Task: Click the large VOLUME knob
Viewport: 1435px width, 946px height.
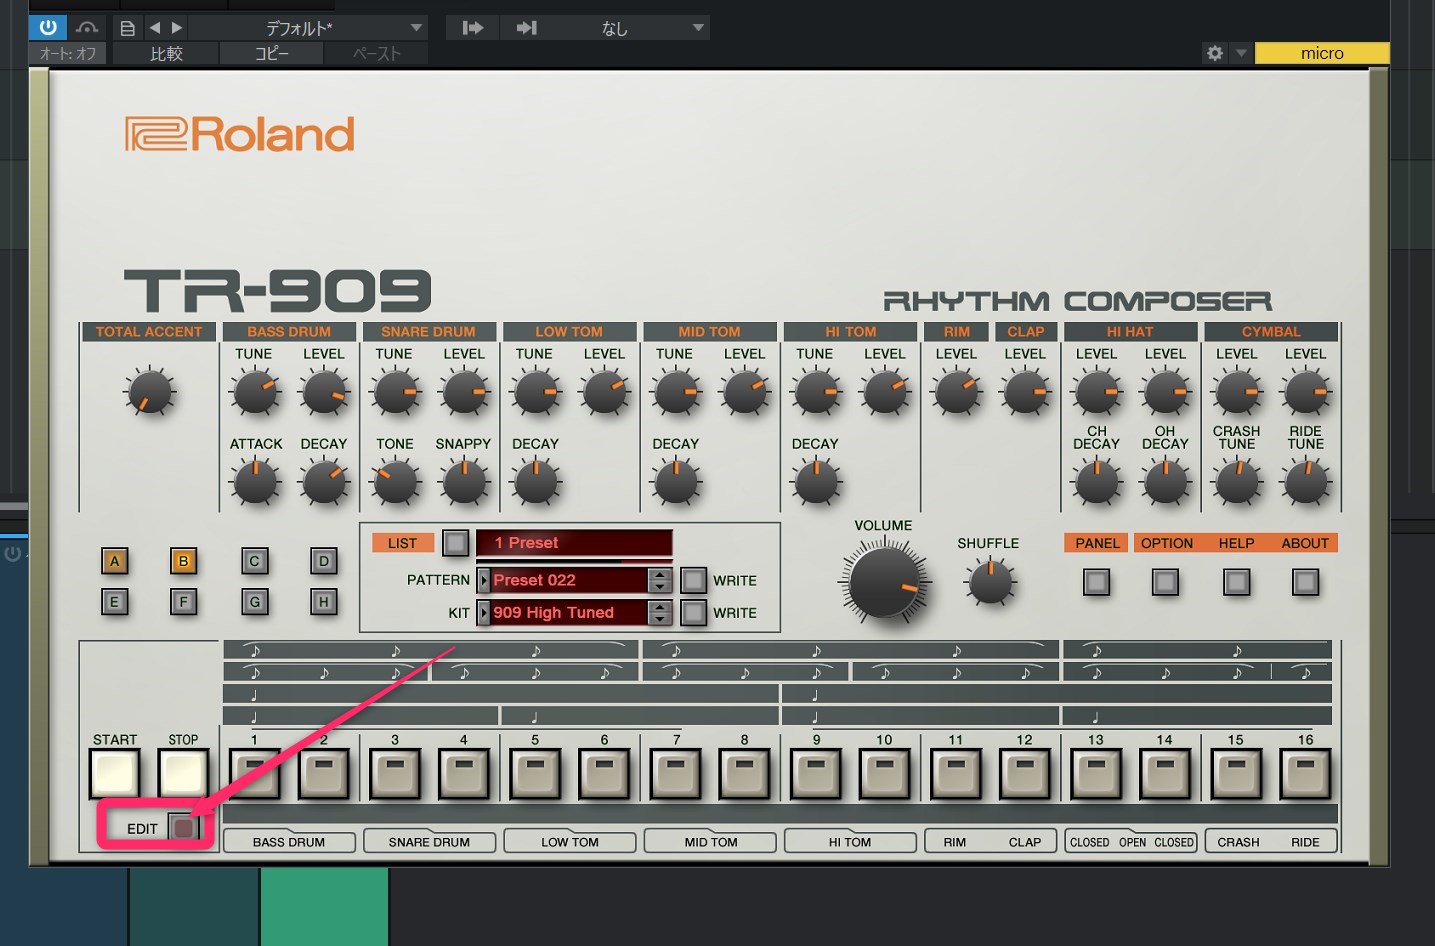Action: [x=884, y=581]
